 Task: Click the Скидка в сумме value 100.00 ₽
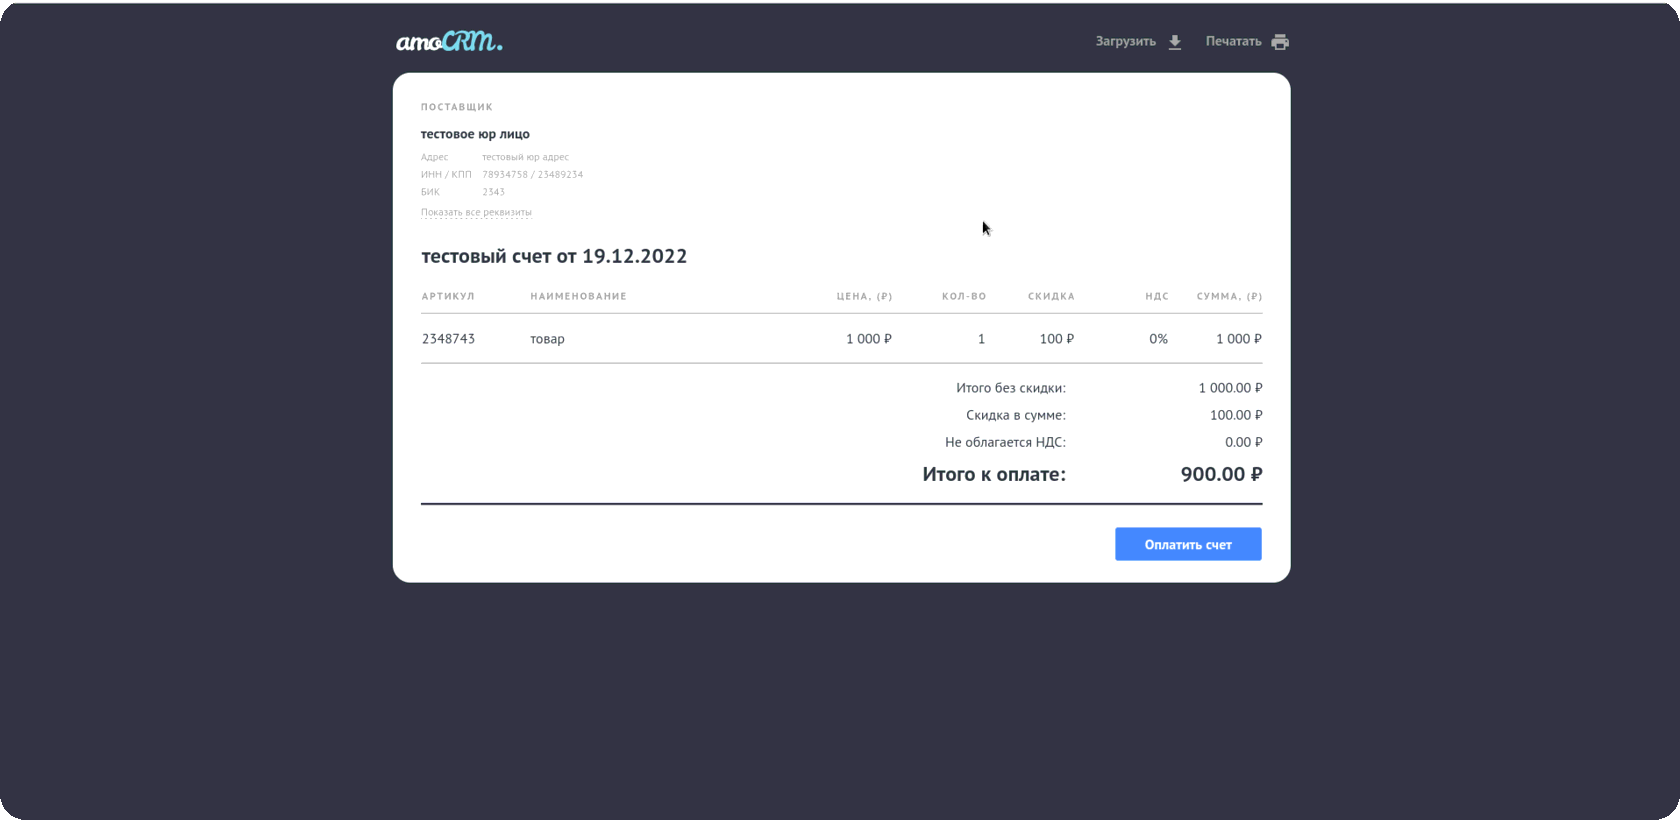[x=1236, y=415]
